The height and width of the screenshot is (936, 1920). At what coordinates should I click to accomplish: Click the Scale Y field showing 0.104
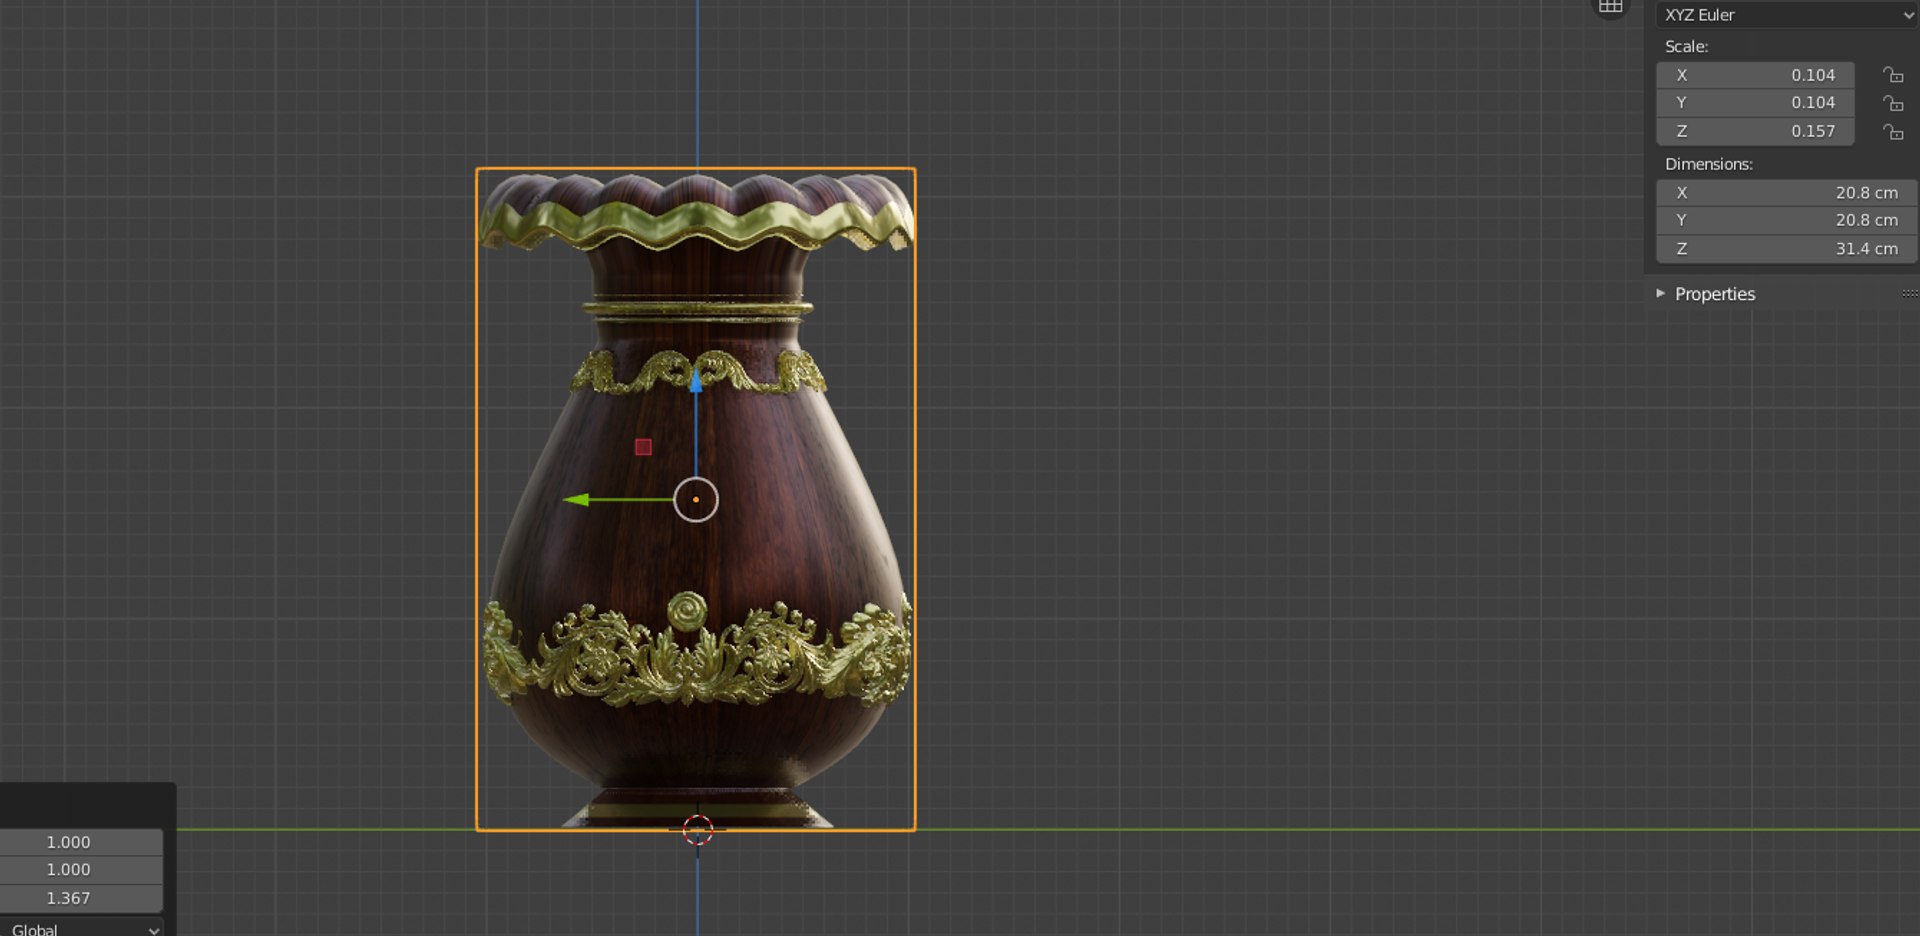(1755, 103)
